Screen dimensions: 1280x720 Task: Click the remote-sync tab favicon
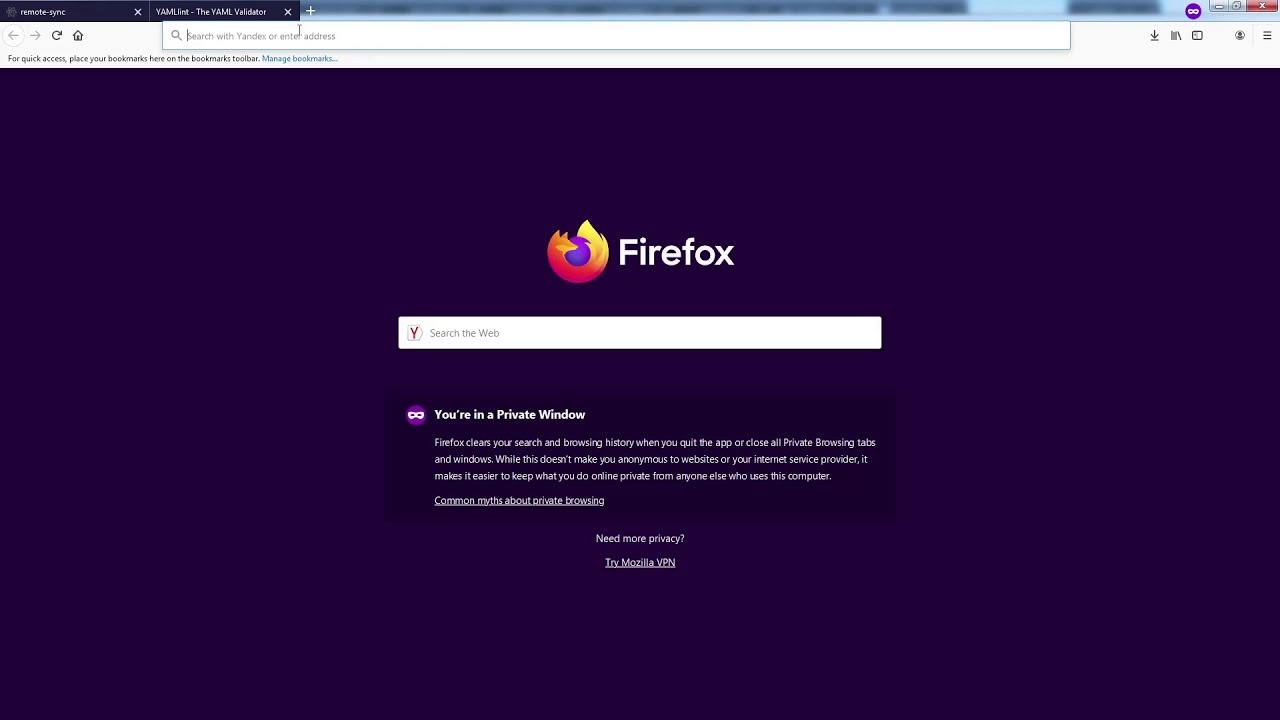click(x=11, y=12)
